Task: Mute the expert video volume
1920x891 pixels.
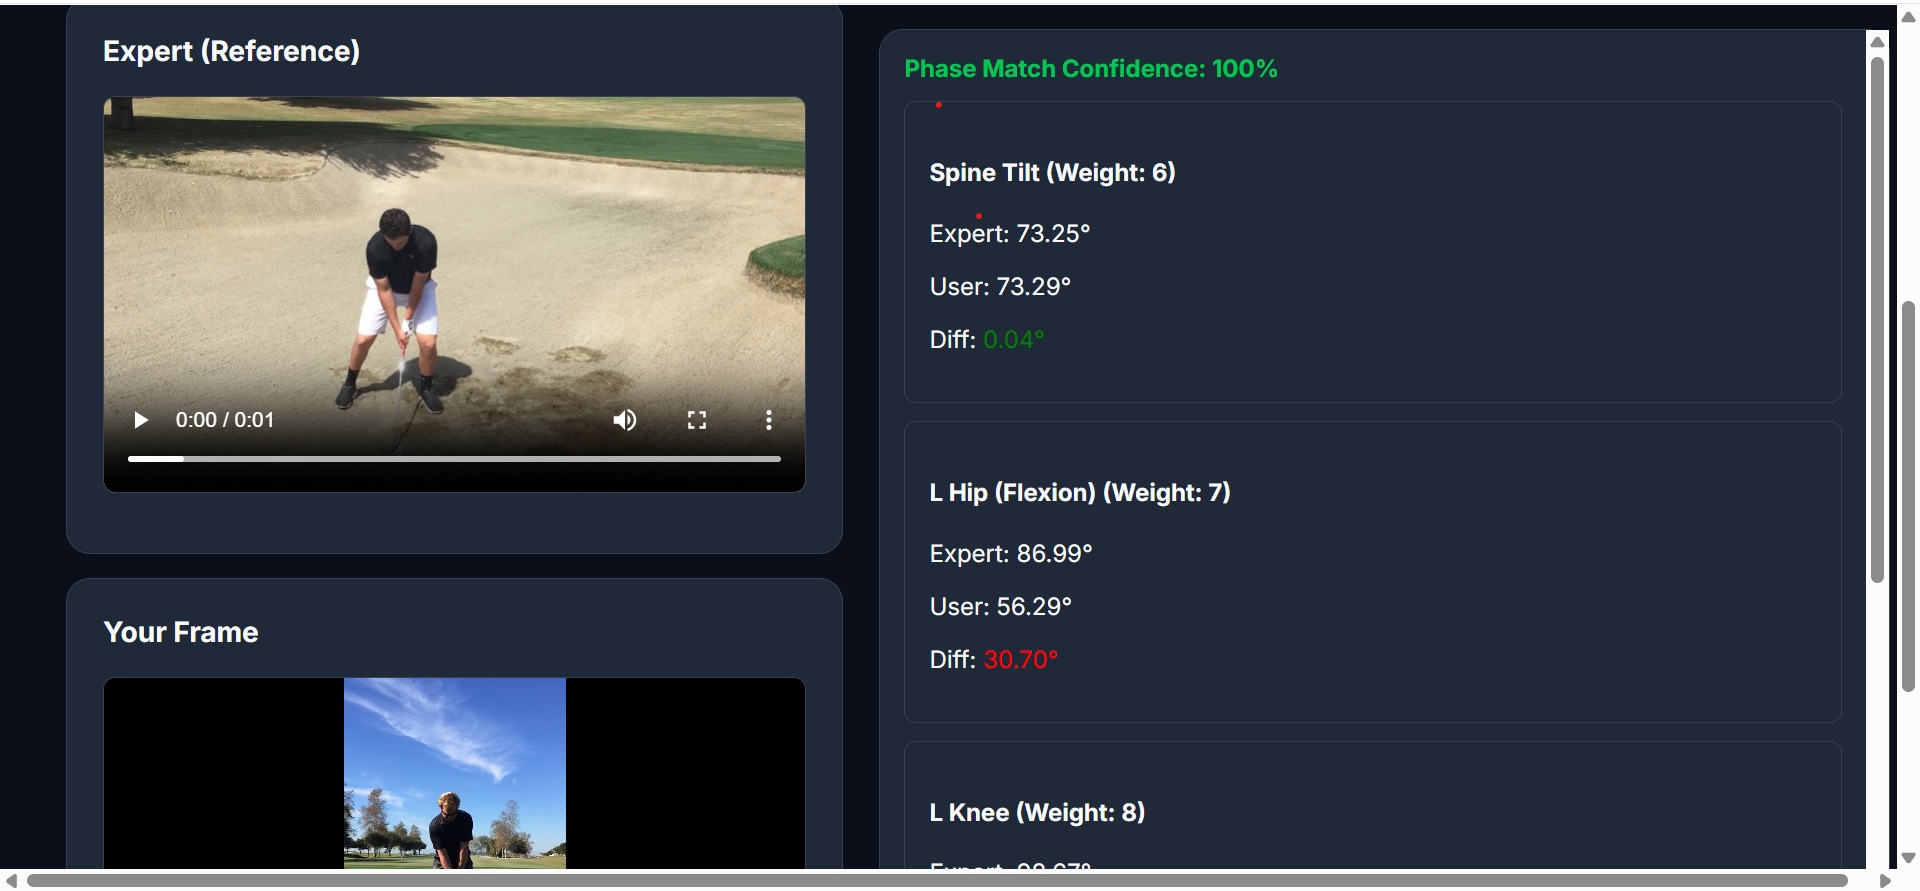Action: tap(625, 420)
